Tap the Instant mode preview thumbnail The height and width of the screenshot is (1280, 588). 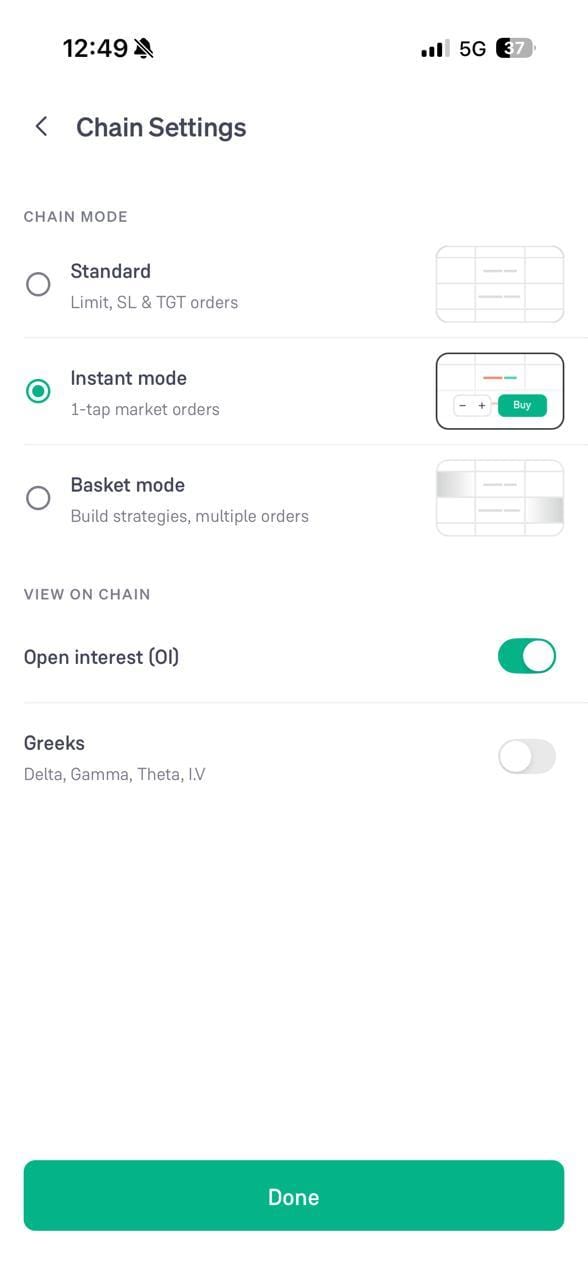(x=500, y=391)
